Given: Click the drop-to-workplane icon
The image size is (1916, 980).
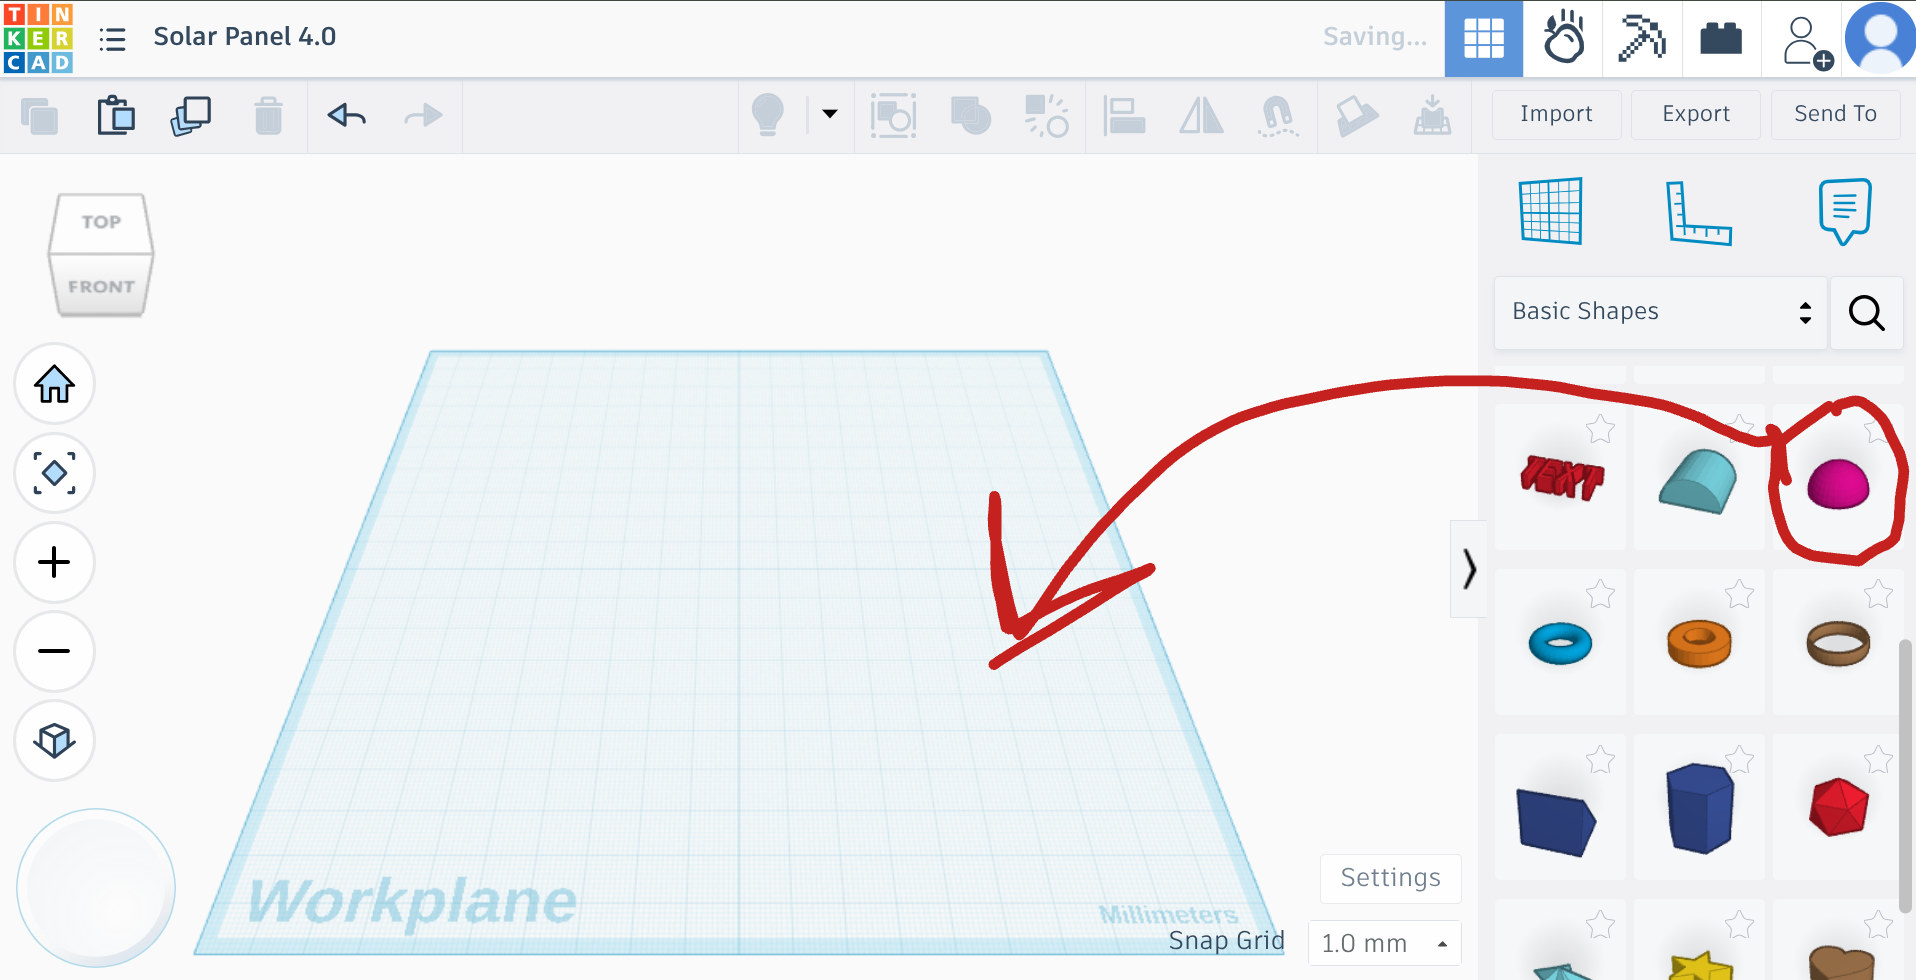Looking at the screenshot, I should [x=1432, y=116].
